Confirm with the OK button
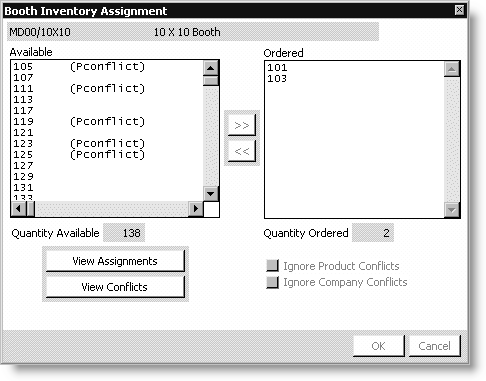 tap(378, 346)
